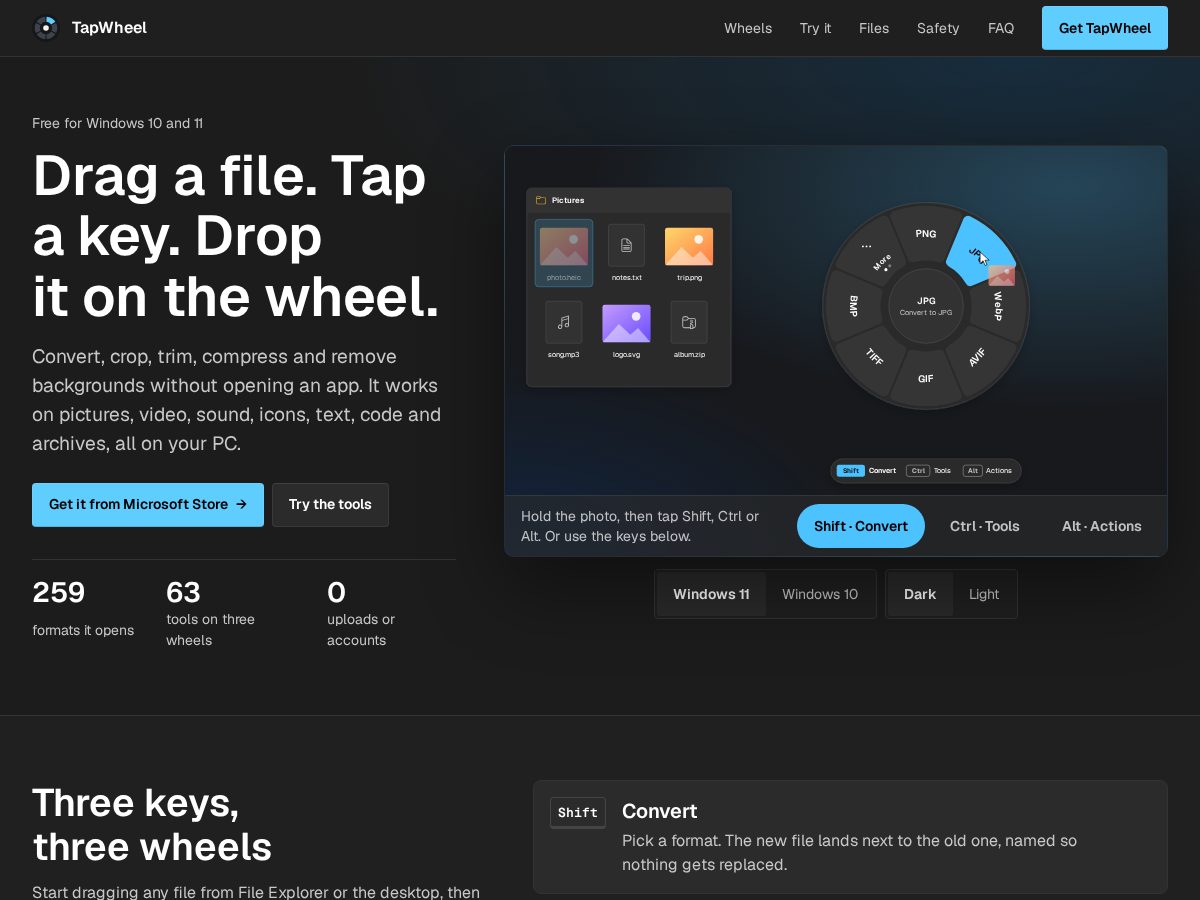Open the Try it nav link
Image resolution: width=1200 pixels, height=900 pixels.
coord(815,28)
